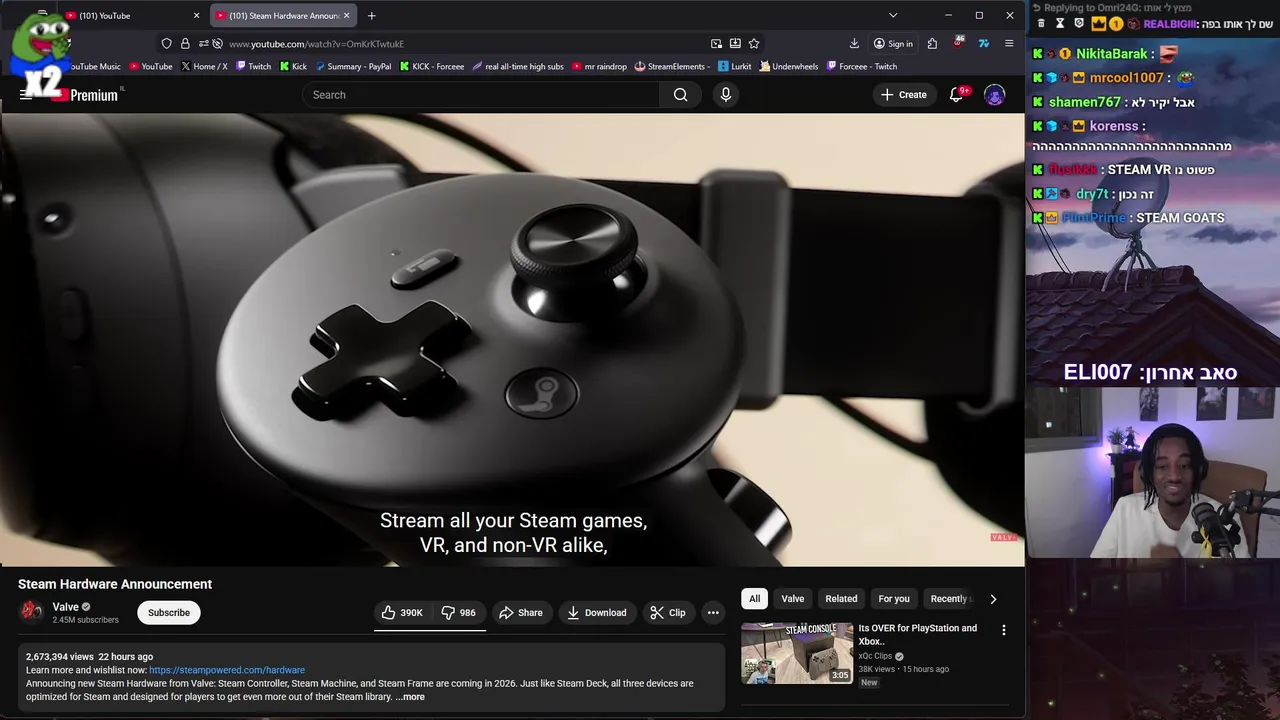This screenshot has width=1280, height=720.
Task: Select the Recently uploaded filter chip
Action: 949,599
